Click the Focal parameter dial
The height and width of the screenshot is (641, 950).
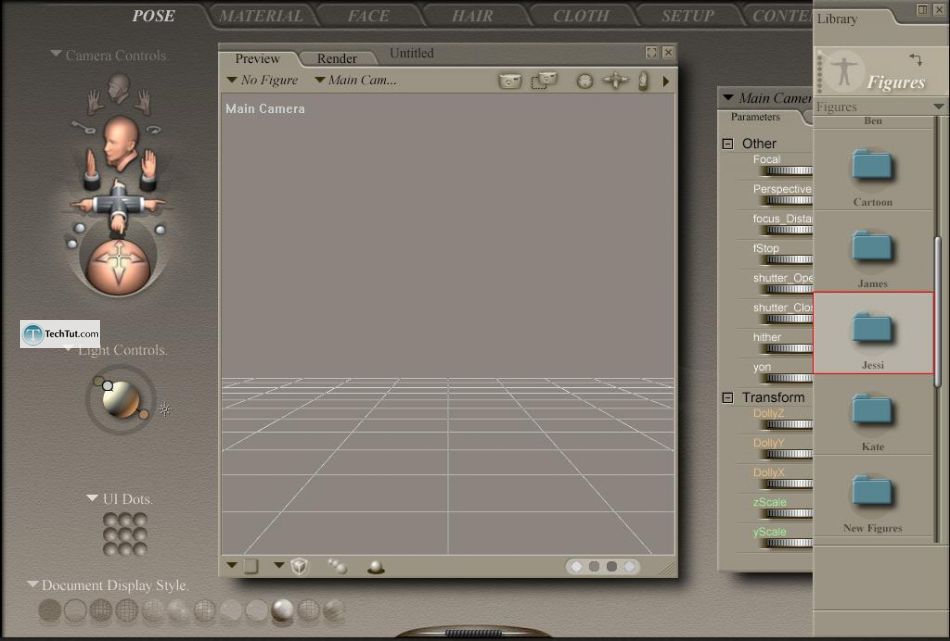pos(788,171)
